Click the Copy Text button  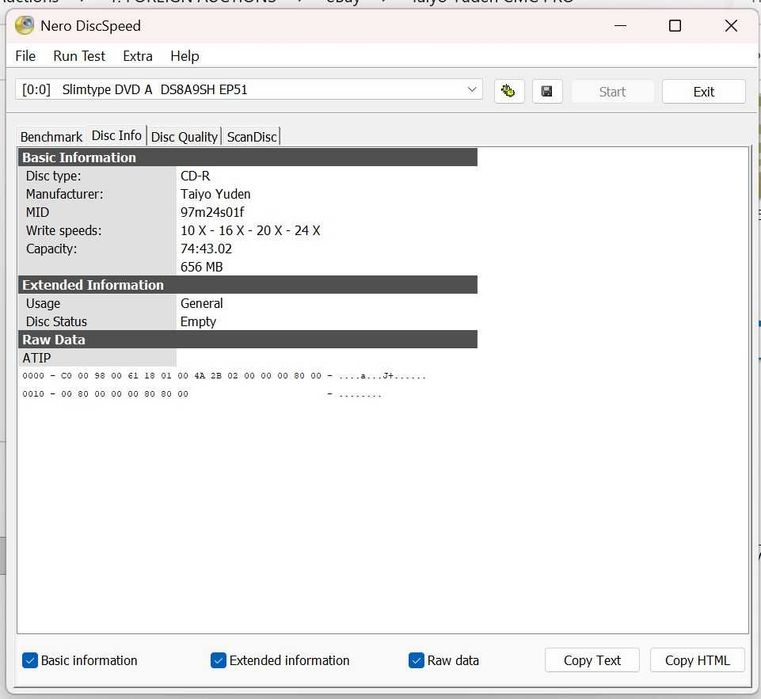click(x=592, y=660)
